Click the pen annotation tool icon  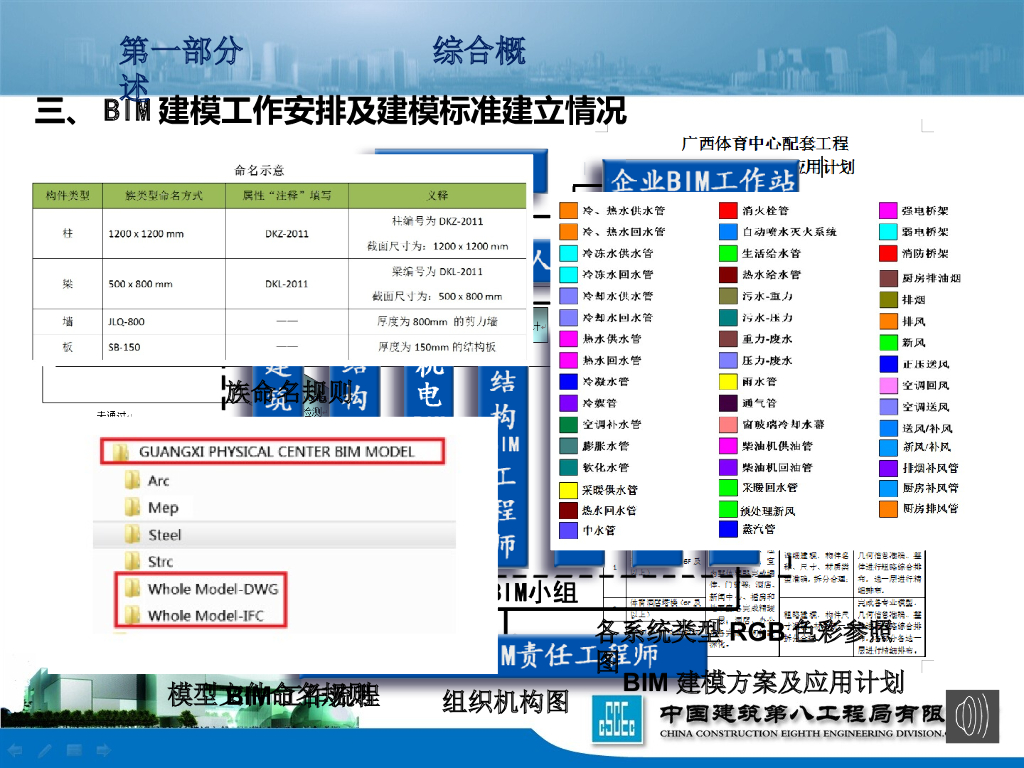pyautogui.click(x=46, y=749)
